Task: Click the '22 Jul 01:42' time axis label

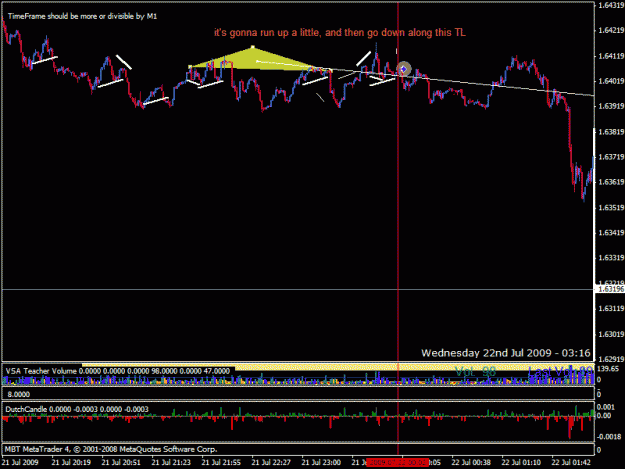Action: click(x=571, y=463)
